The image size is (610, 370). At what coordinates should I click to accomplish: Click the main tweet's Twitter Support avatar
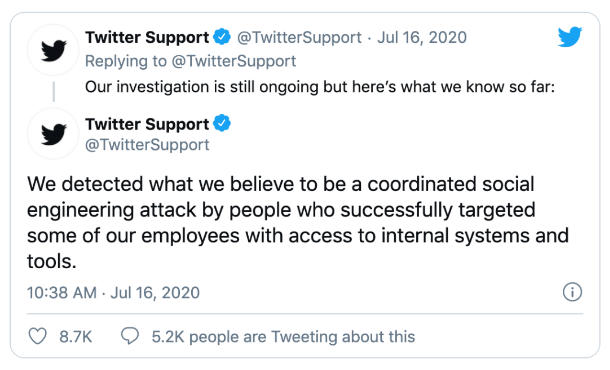[x=53, y=133]
